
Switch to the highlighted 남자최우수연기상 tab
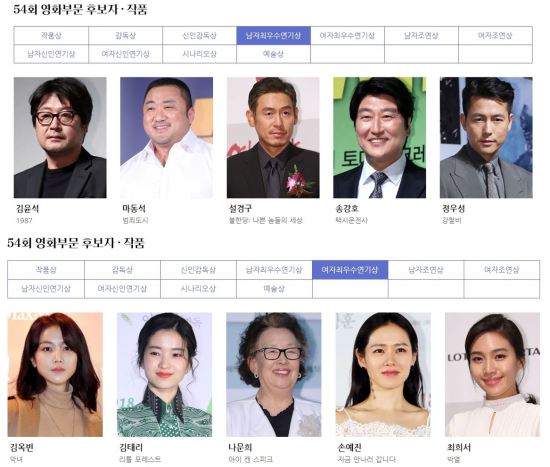[273, 35]
